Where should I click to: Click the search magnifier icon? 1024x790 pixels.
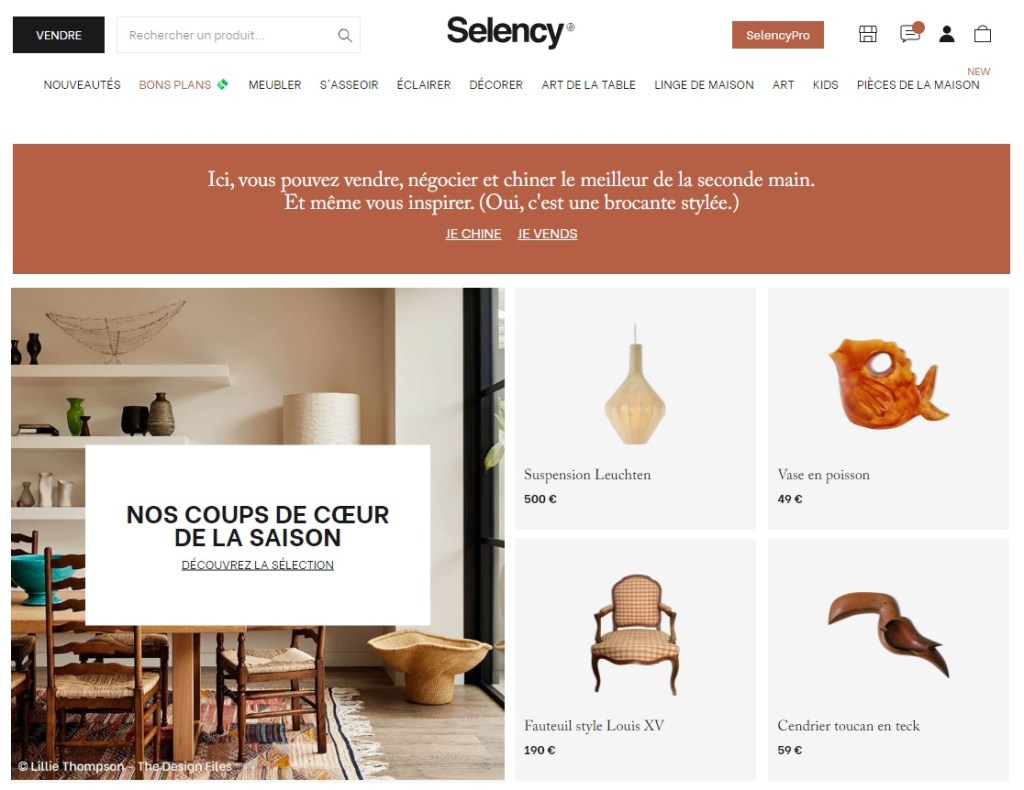pyautogui.click(x=344, y=35)
